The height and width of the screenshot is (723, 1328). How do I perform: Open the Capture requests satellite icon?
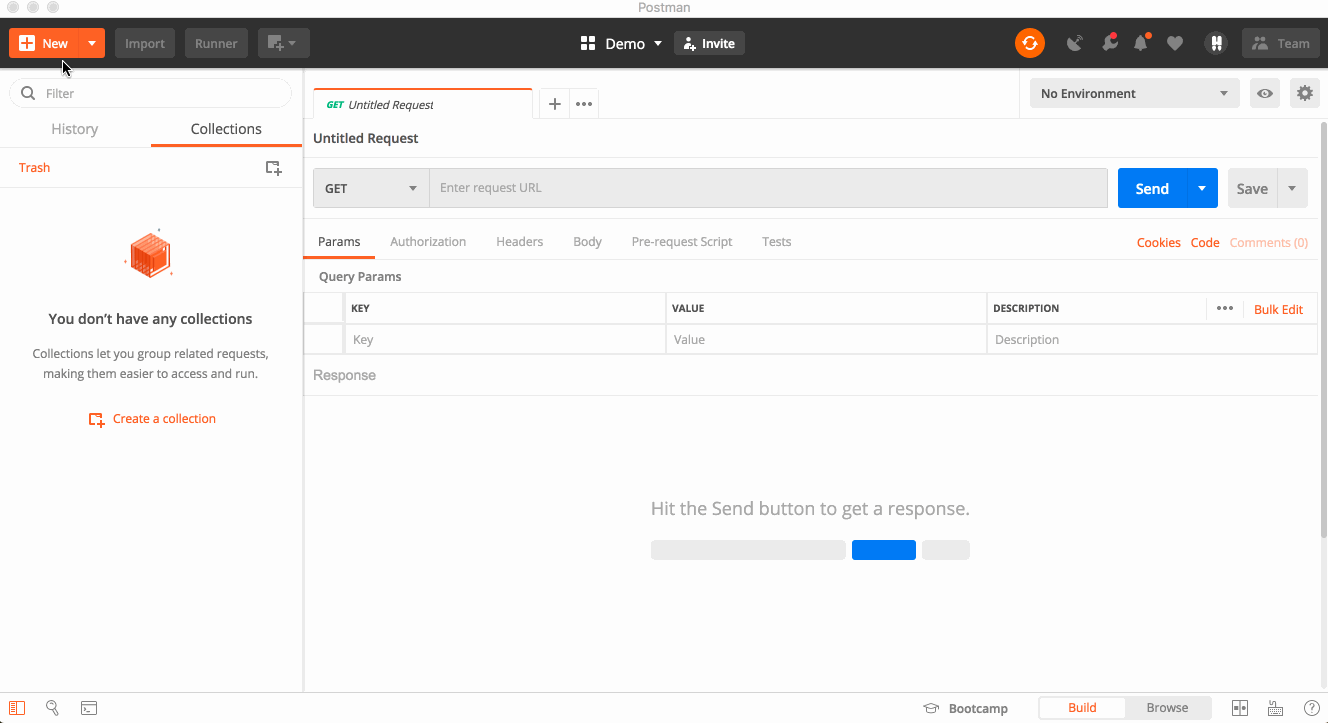(1074, 43)
